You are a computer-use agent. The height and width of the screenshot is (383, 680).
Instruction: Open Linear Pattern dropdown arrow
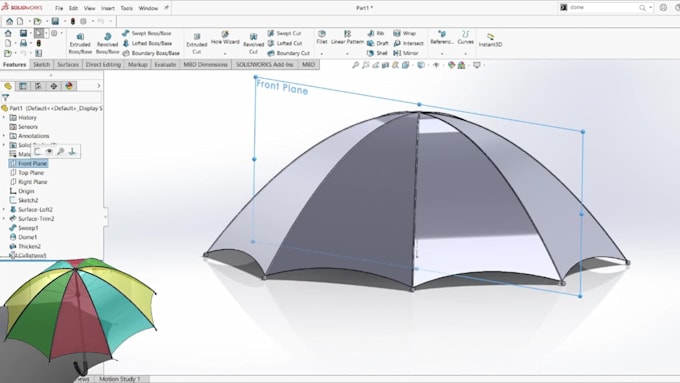click(347, 54)
